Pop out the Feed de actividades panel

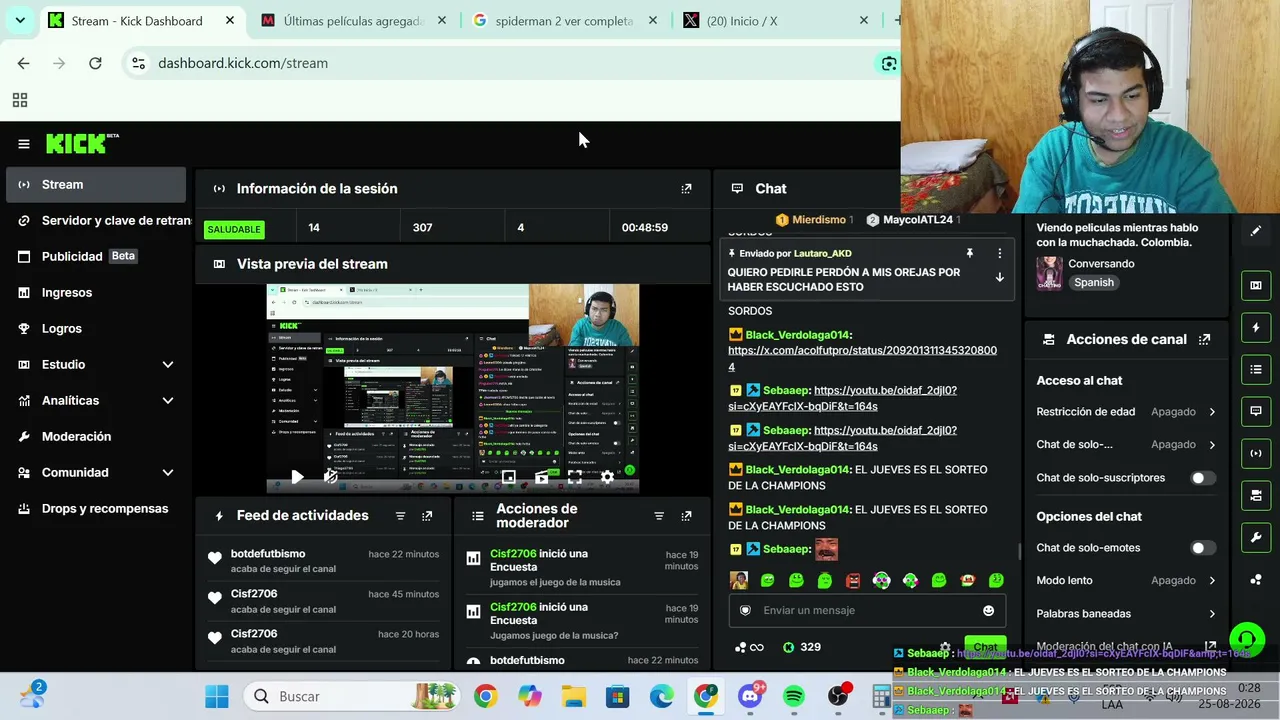coord(427,516)
